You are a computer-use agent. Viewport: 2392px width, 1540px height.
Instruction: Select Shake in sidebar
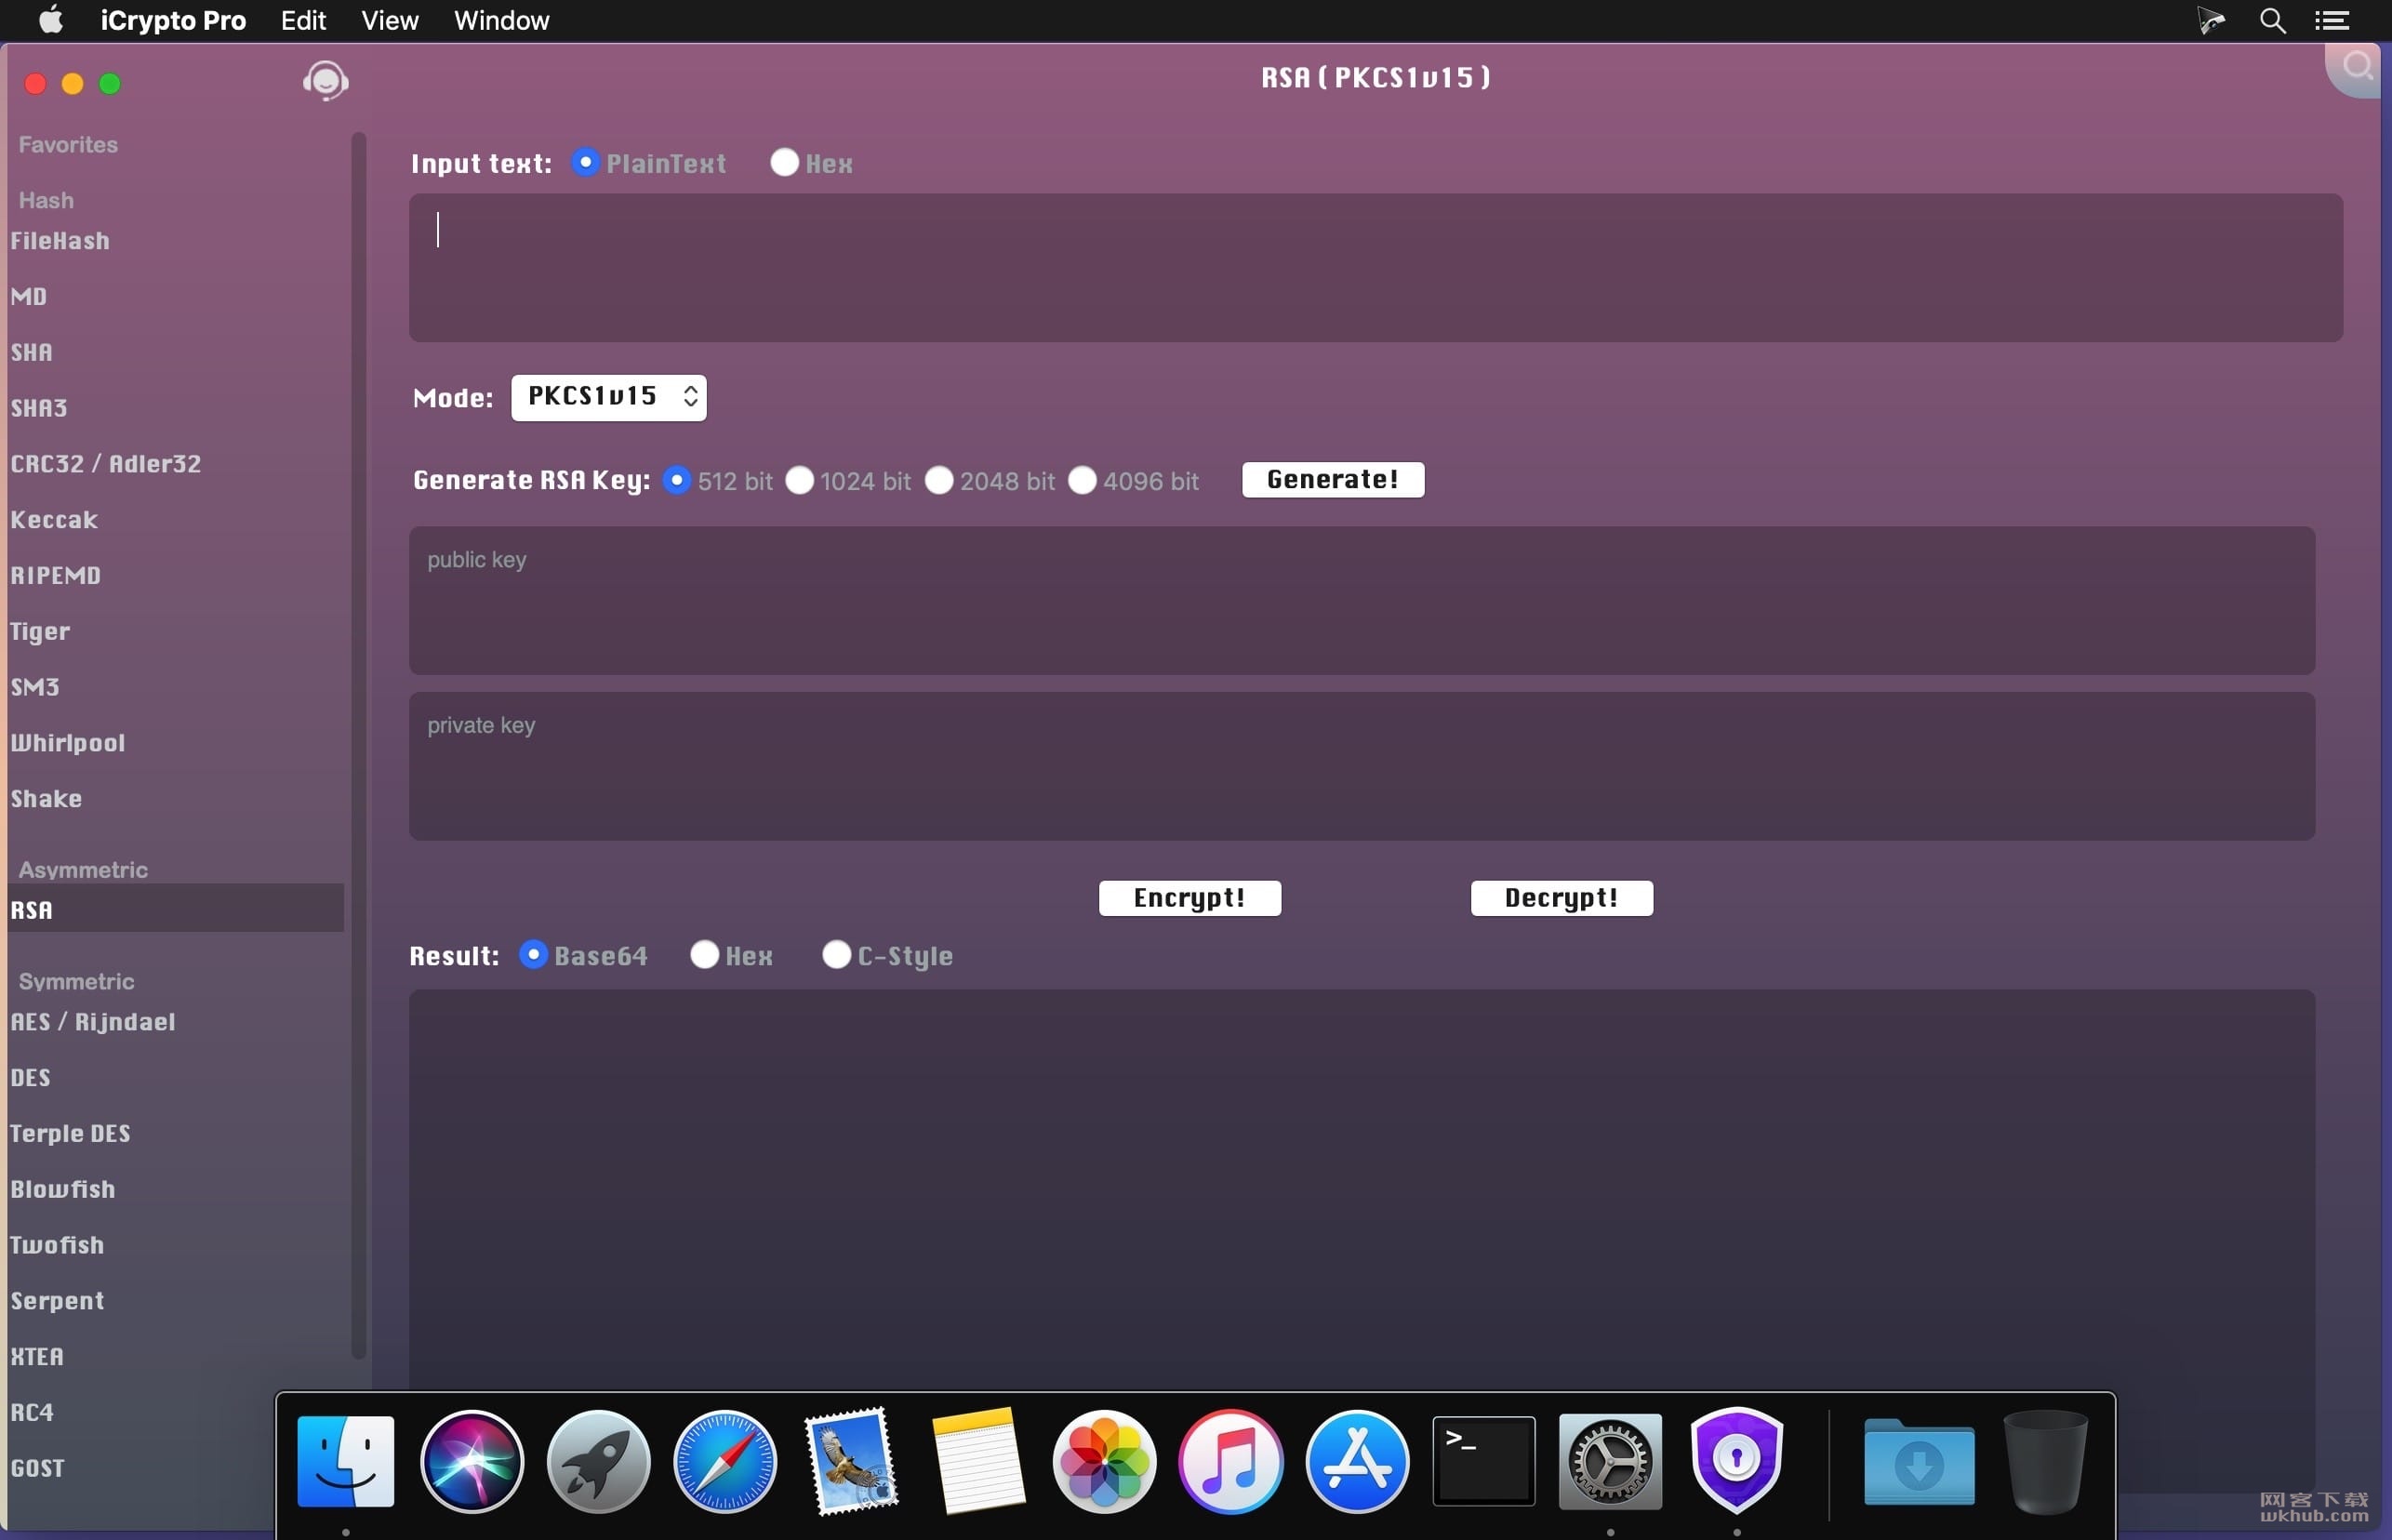pyautogui.click(x=46, y=799)
